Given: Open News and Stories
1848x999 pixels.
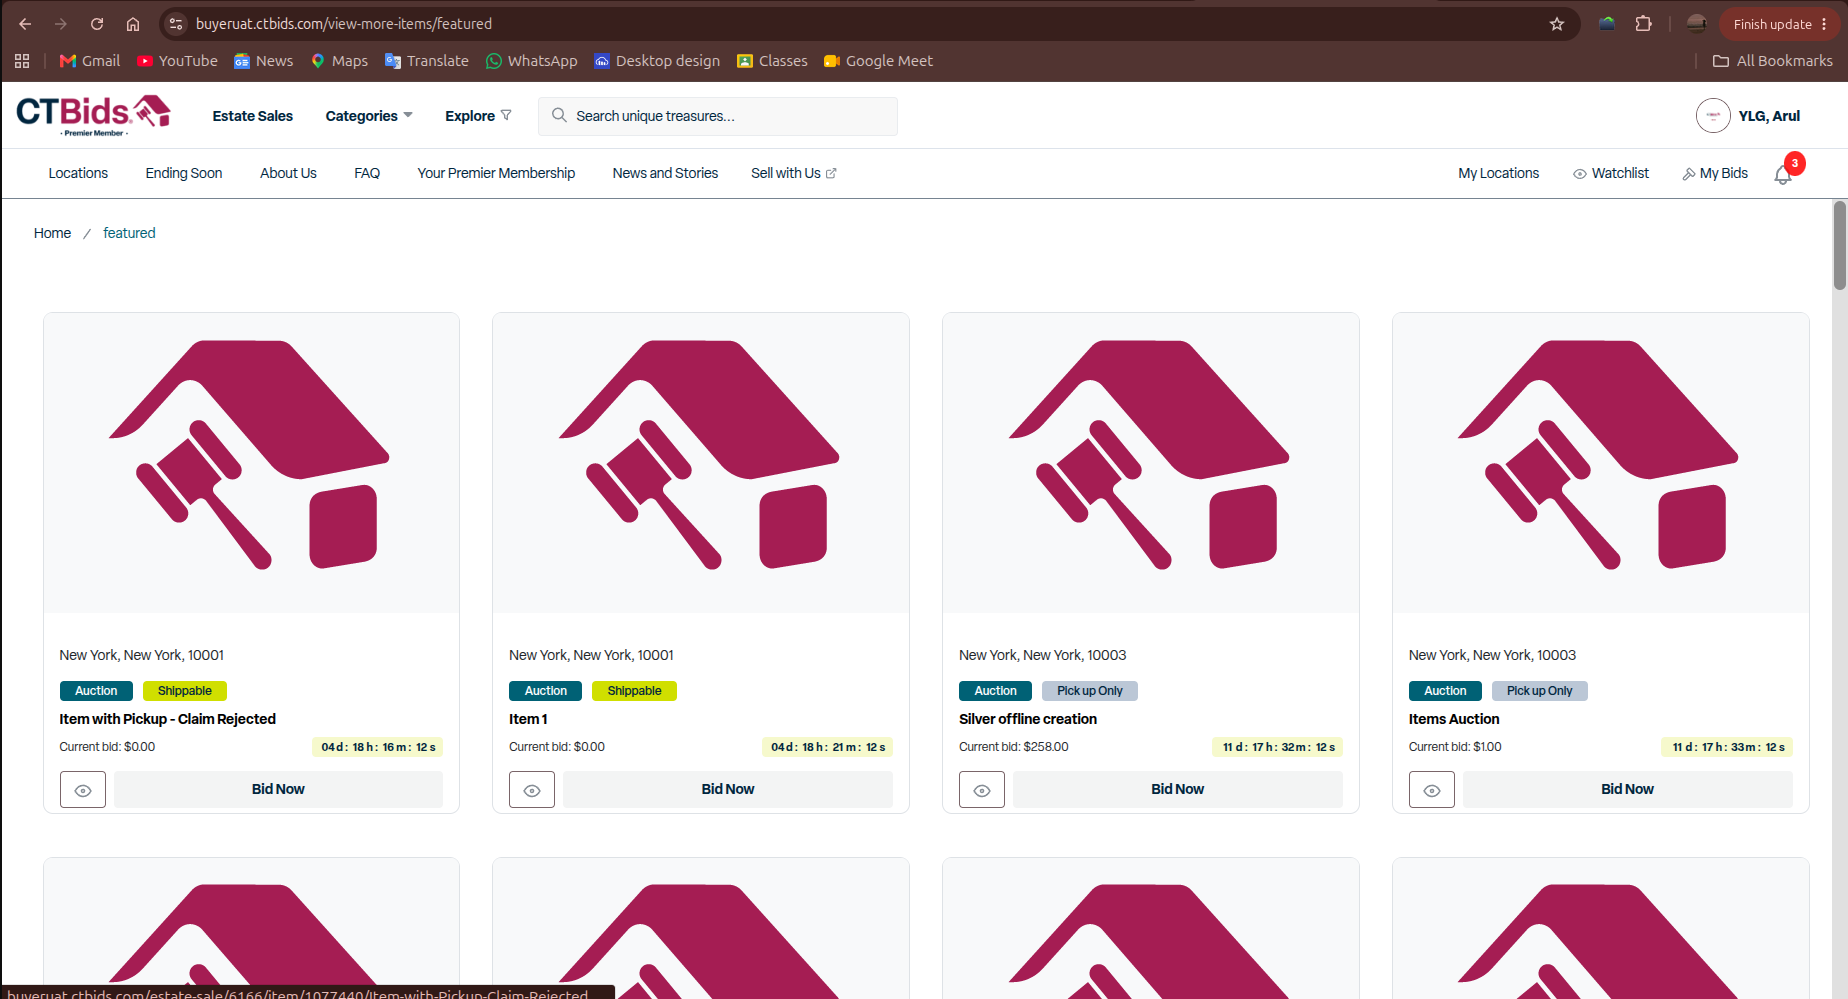Looking at the screenshot, I should (665, 173).
